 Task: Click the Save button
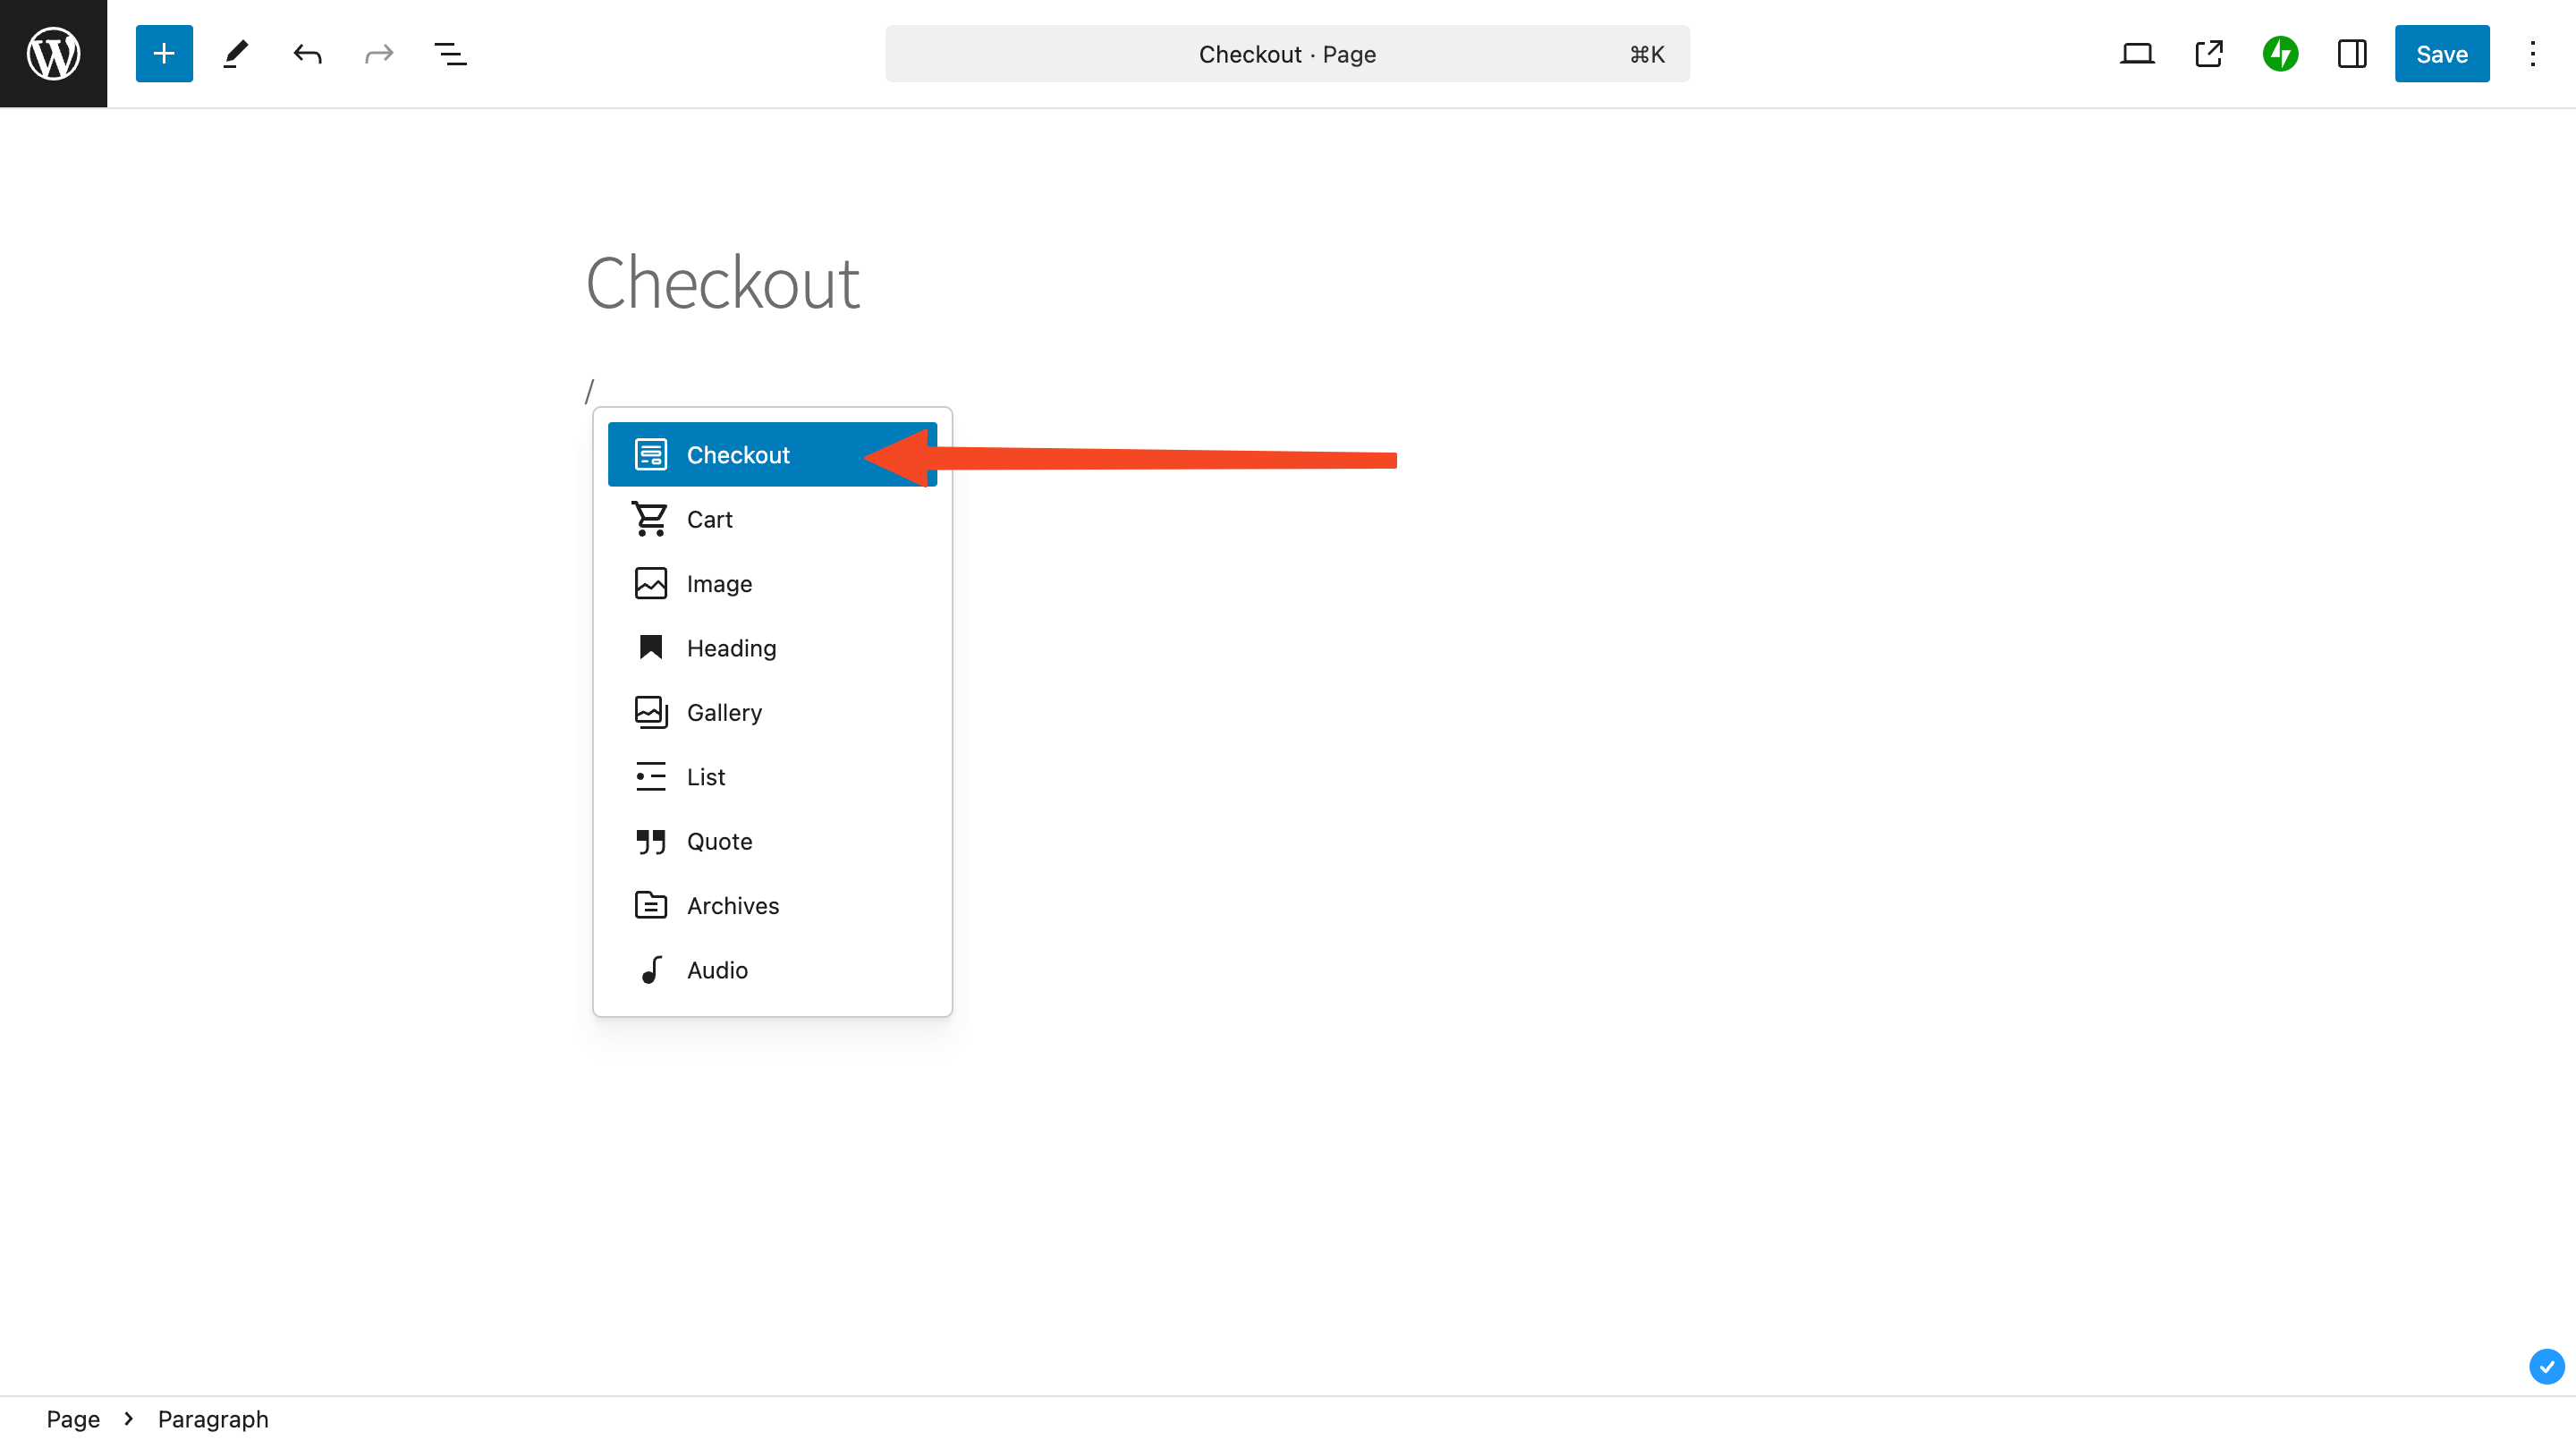(x=2442, y=53)
